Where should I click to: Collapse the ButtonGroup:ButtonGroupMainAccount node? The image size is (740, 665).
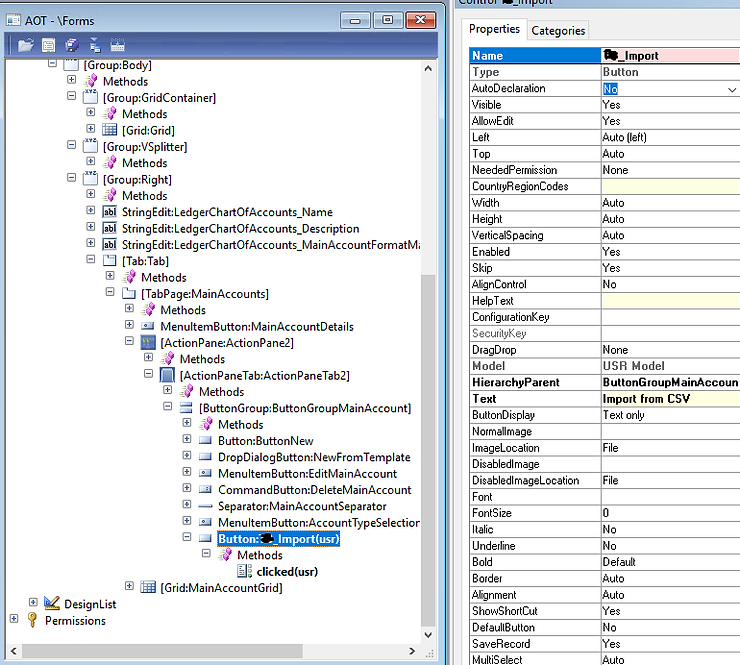pyautogui.click(x=168, y=406)
